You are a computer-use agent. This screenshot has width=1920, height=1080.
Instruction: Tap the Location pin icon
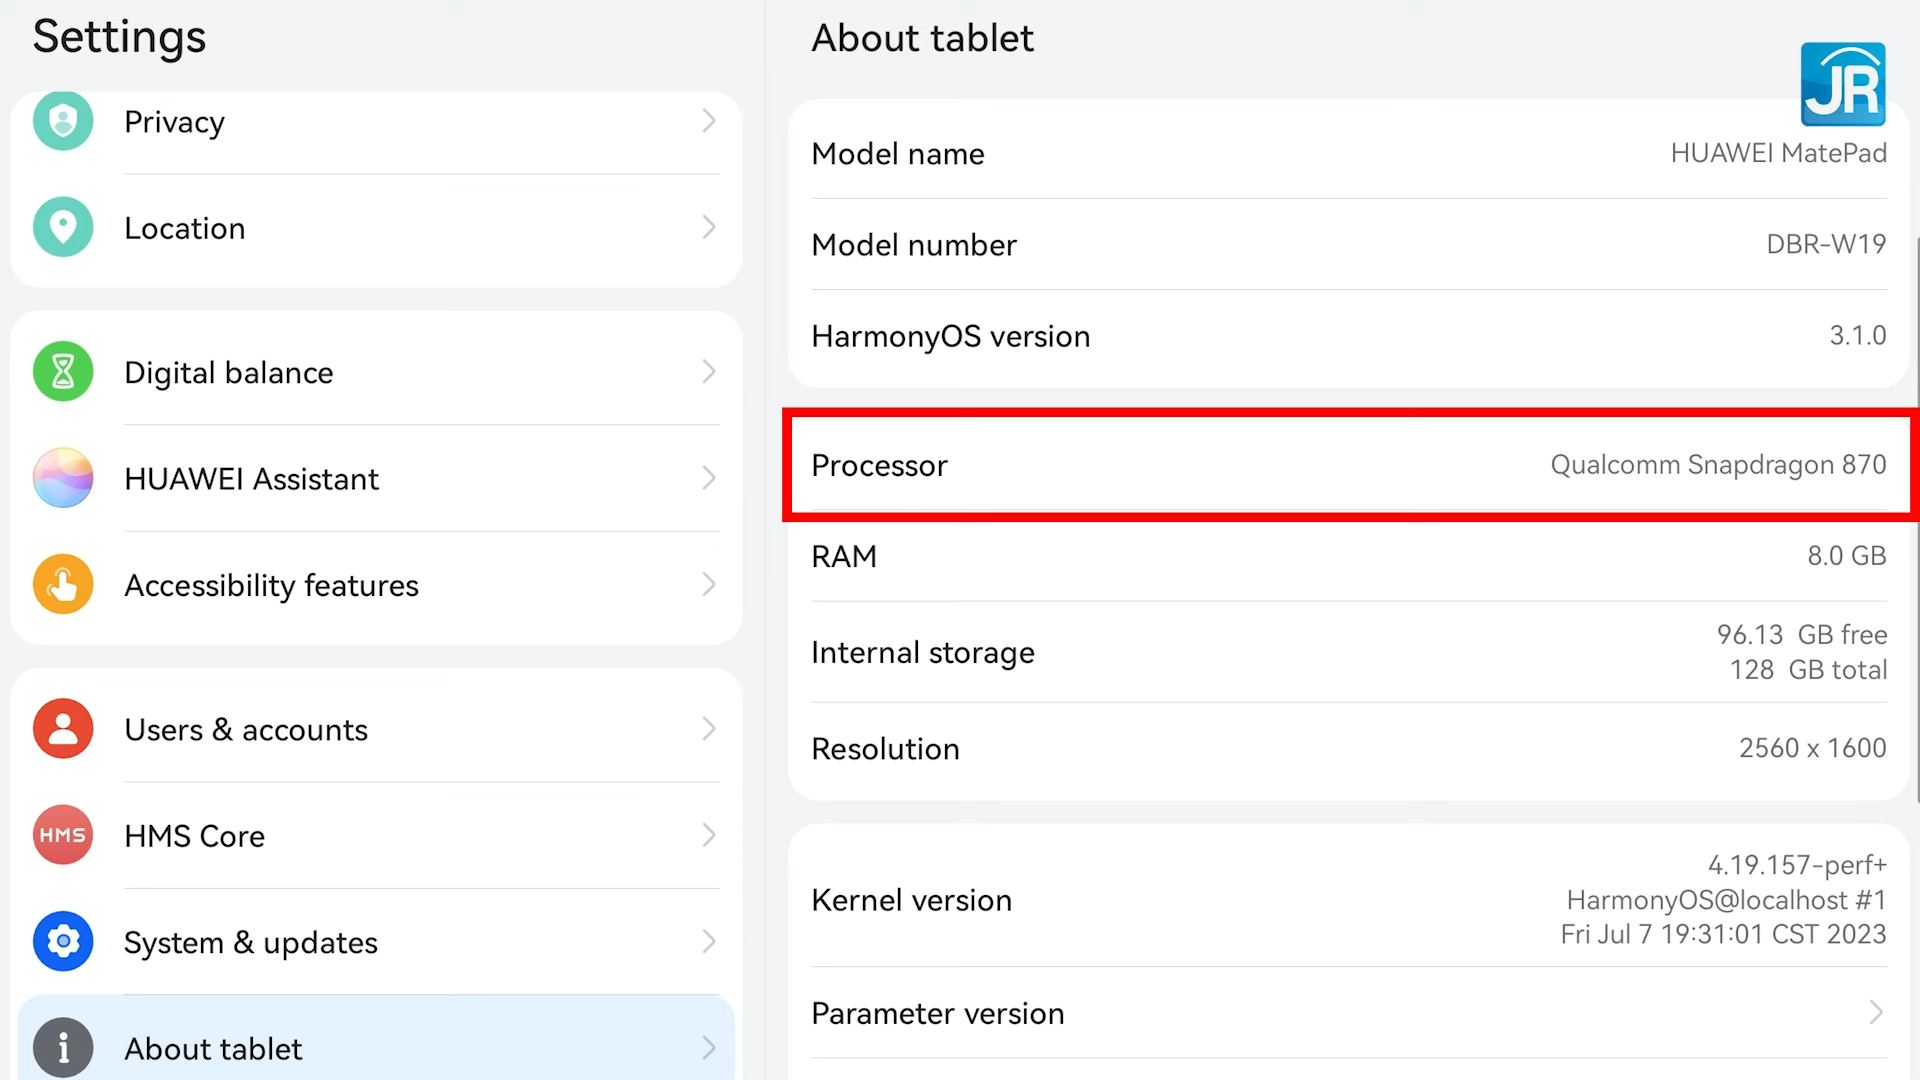[63, 227]
